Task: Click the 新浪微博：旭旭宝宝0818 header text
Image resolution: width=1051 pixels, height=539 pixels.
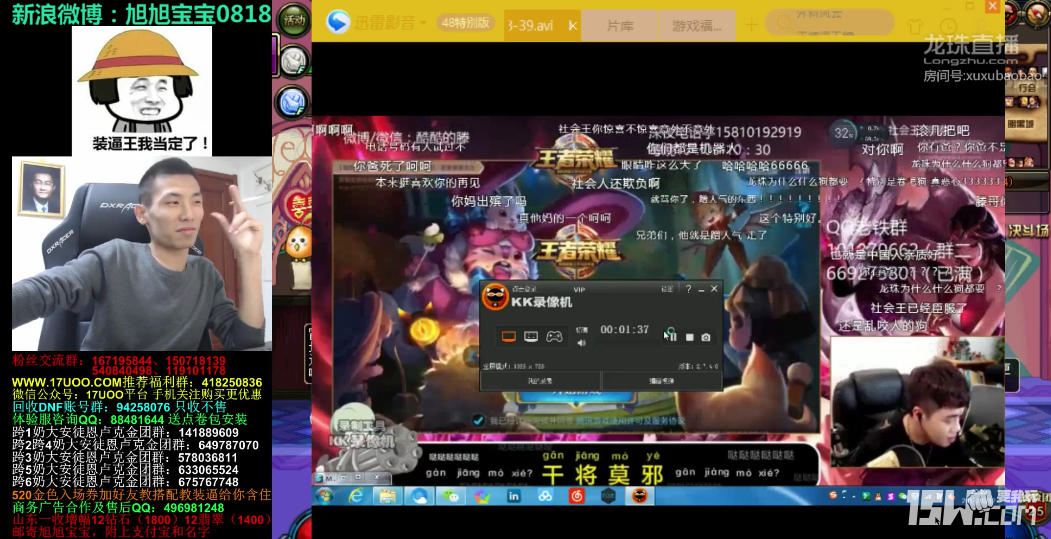Action: [x=141, y=13]
